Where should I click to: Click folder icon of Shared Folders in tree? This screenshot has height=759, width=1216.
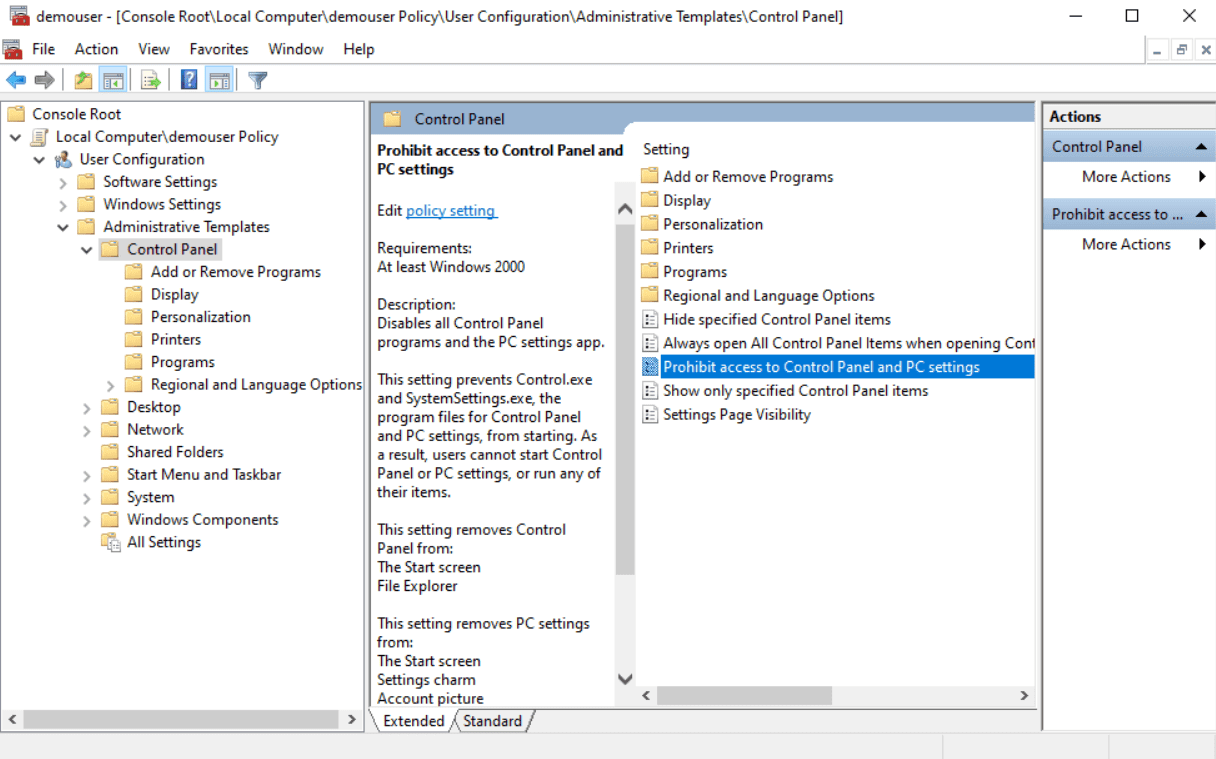point(111,452)
